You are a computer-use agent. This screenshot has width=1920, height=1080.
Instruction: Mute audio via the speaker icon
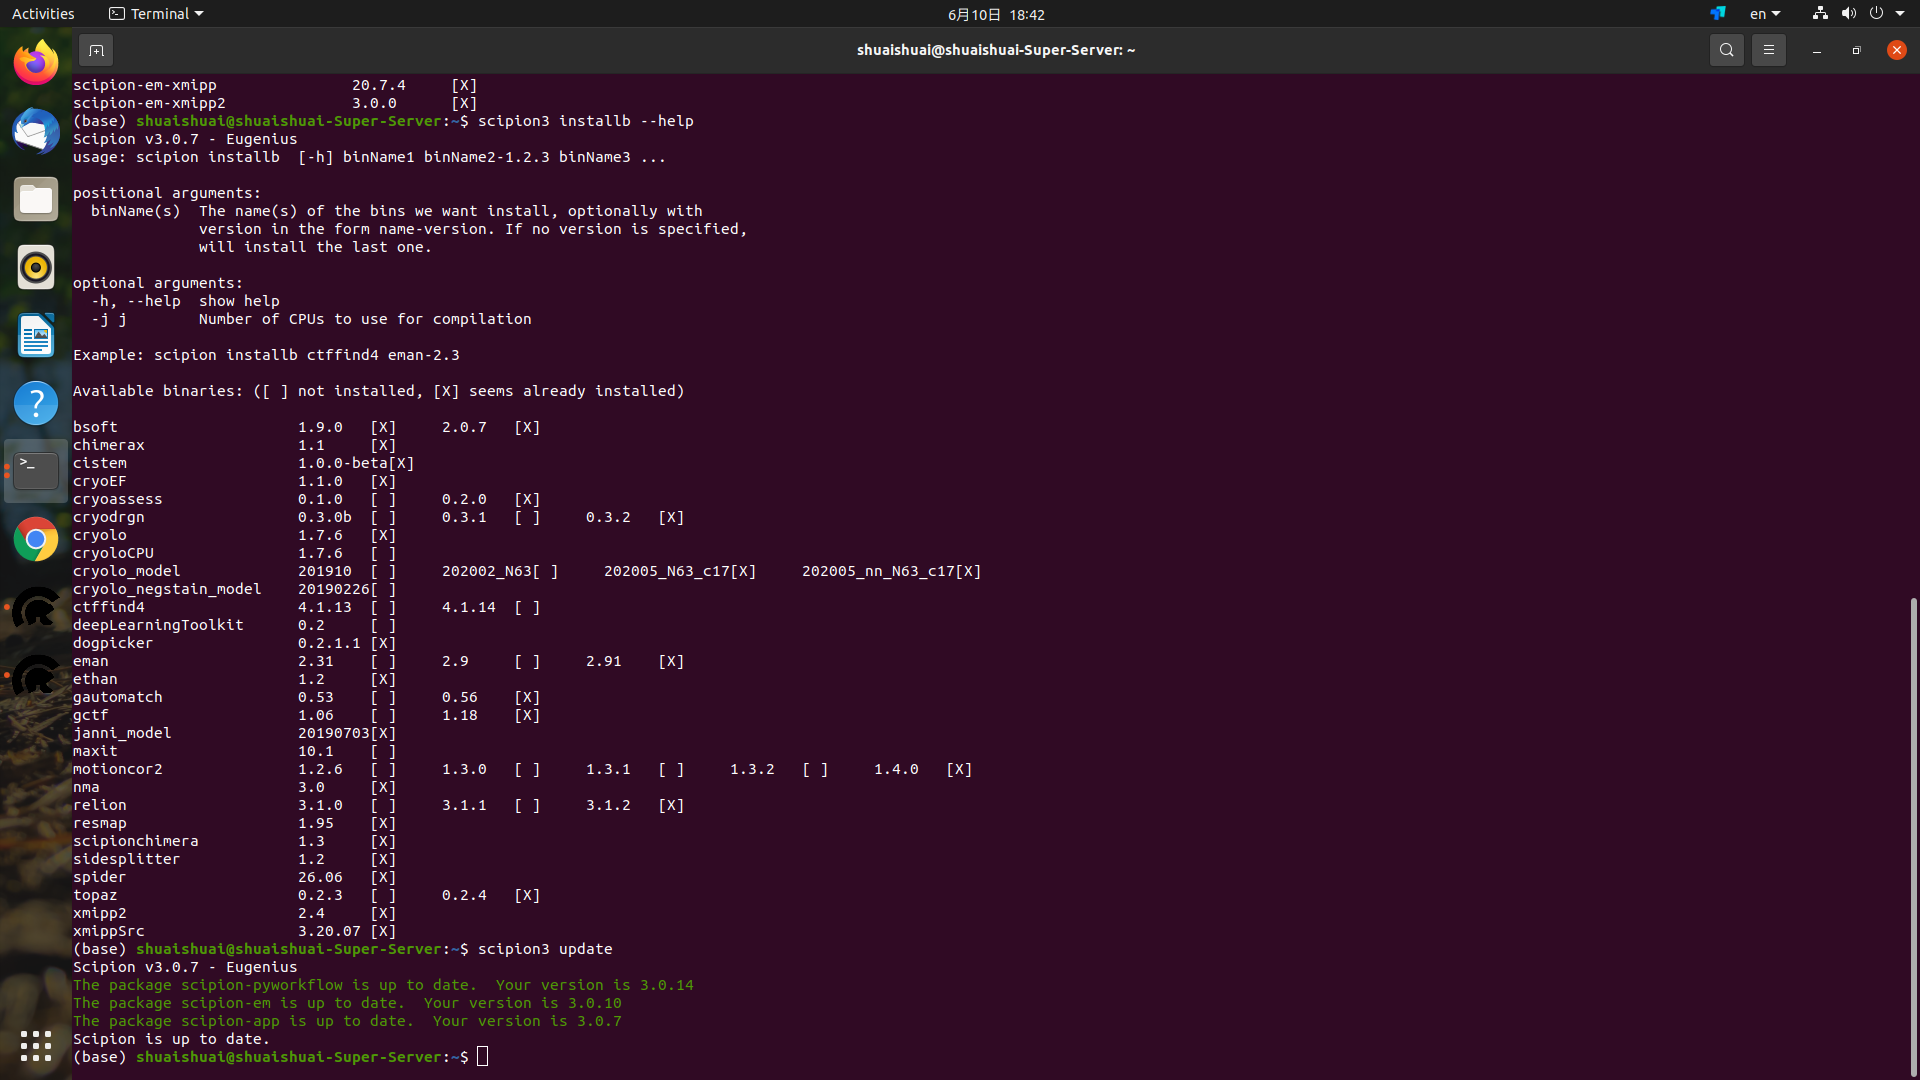pyautogui.click(x=1848, y=13)
